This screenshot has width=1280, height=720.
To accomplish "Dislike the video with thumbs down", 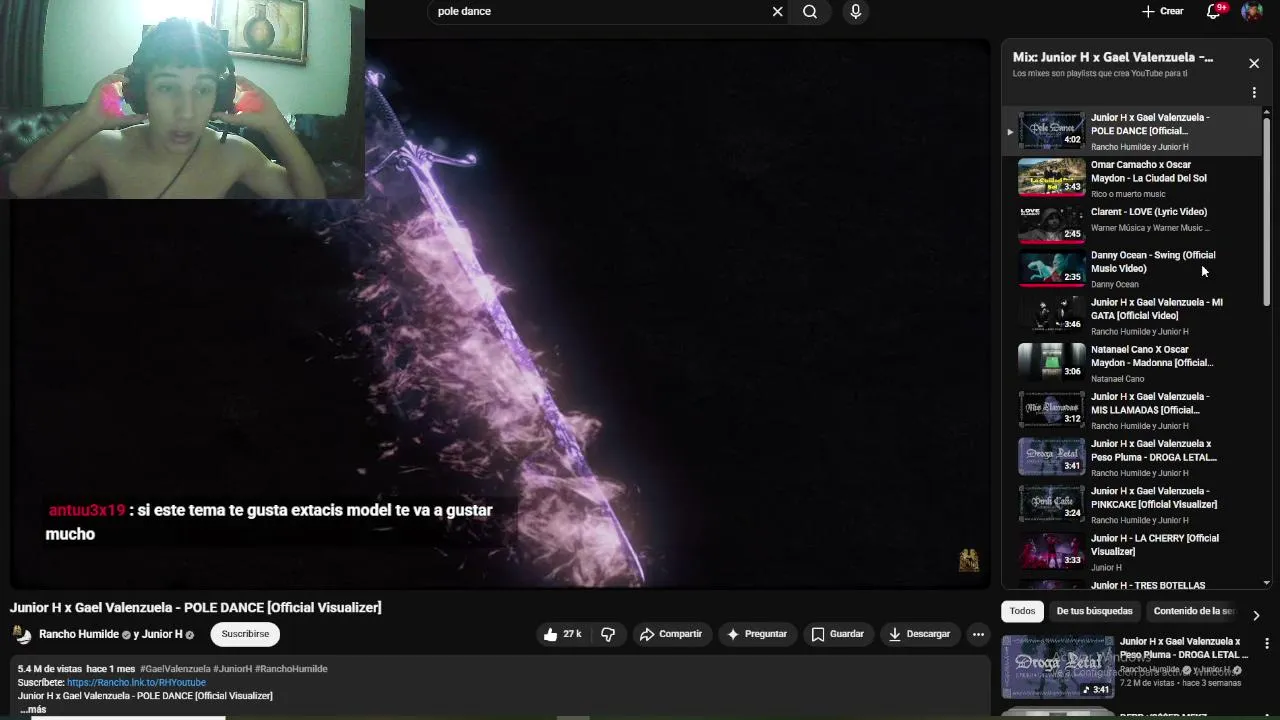I will (x=608, y=634).
